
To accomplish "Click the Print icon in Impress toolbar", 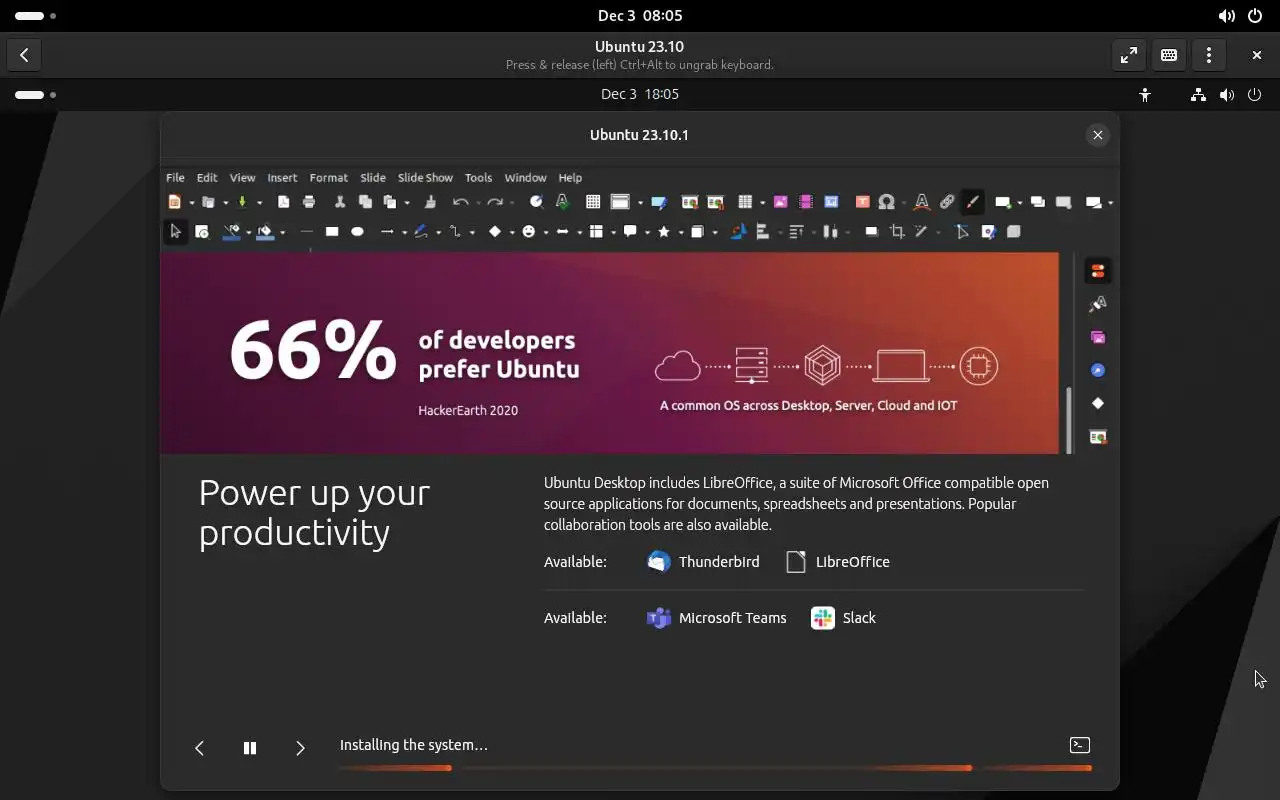I will [309, 202].
